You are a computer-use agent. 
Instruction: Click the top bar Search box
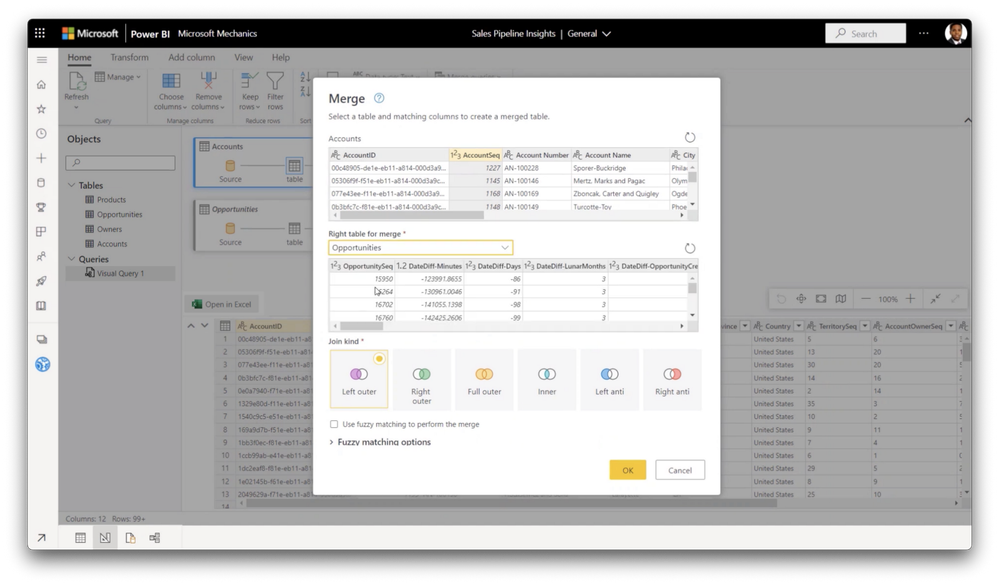coord(865,33)
